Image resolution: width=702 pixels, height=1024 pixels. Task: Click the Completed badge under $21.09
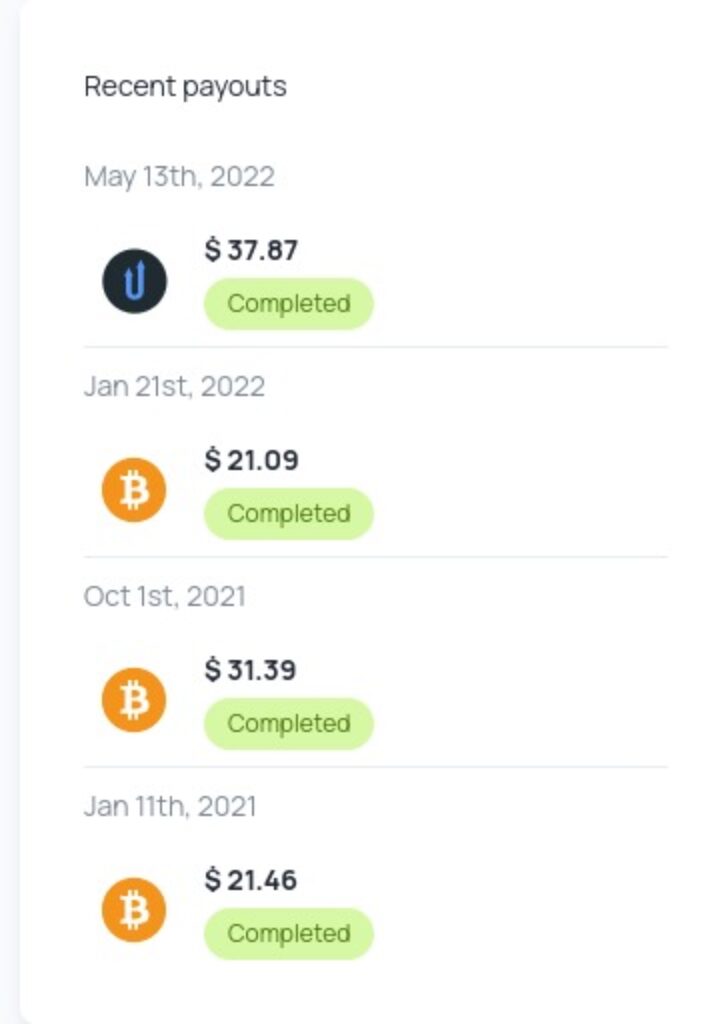(x=288, y=514)
